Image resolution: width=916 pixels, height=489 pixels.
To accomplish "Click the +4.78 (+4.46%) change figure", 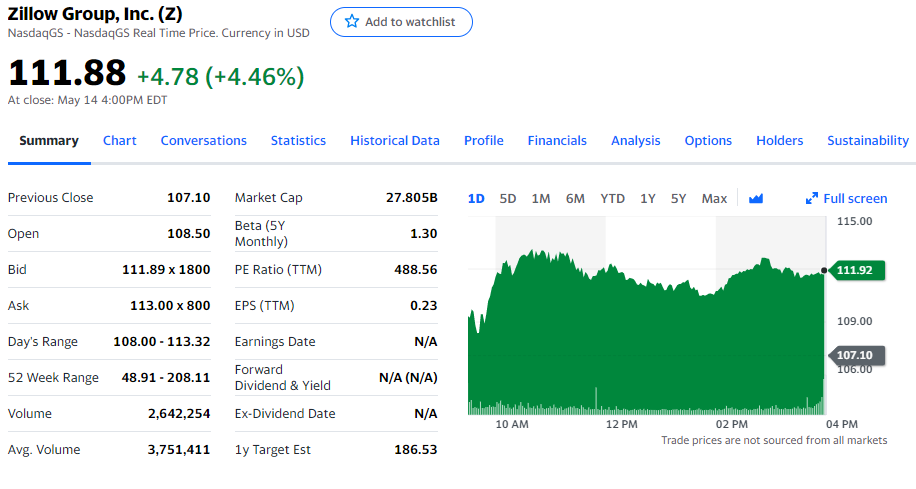I will click(221, 77).
